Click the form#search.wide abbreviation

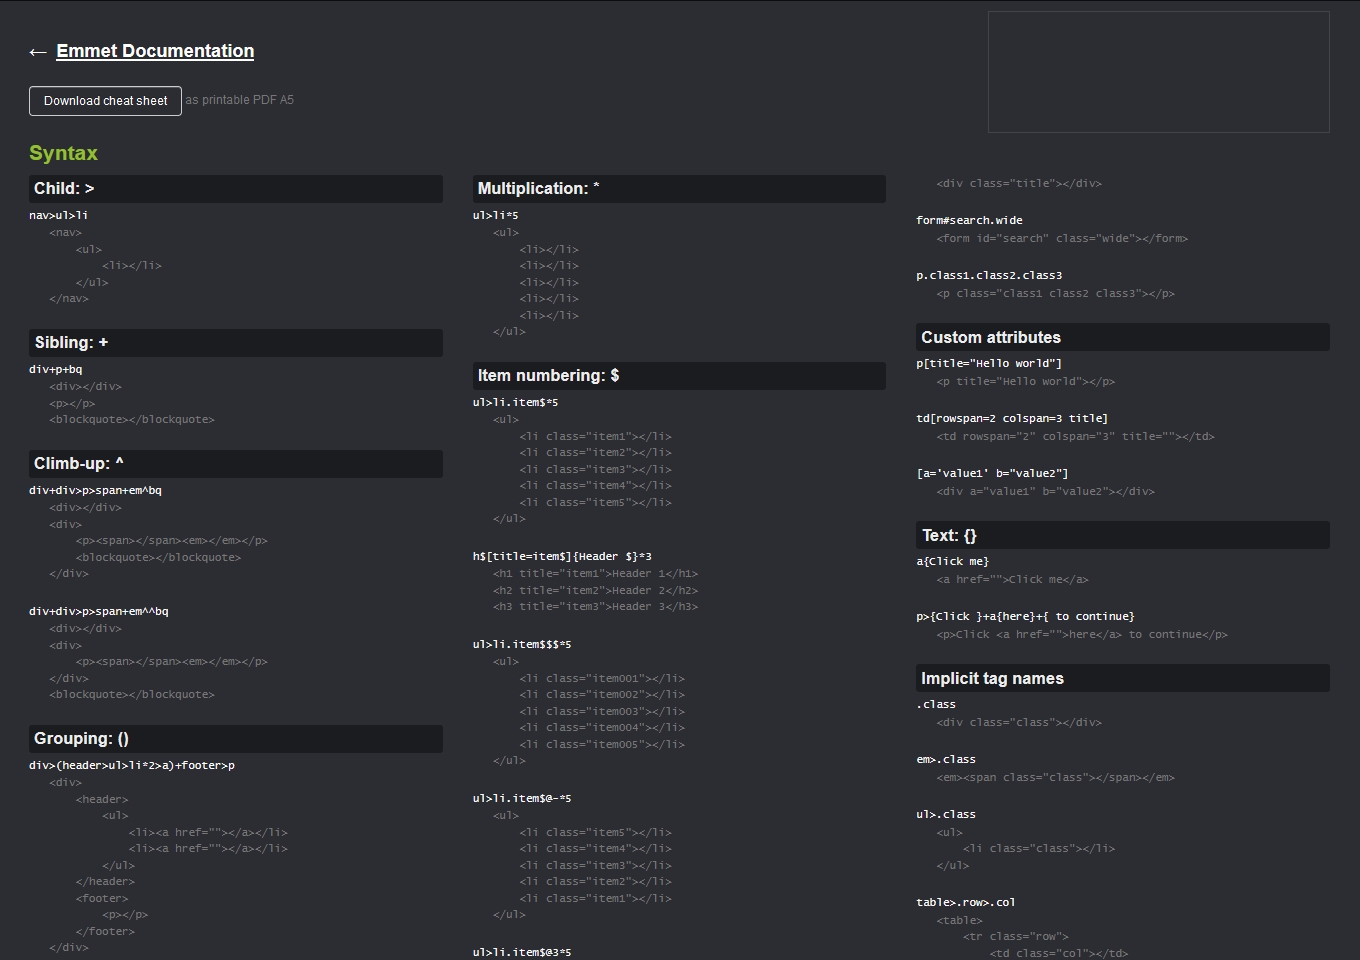969,220
